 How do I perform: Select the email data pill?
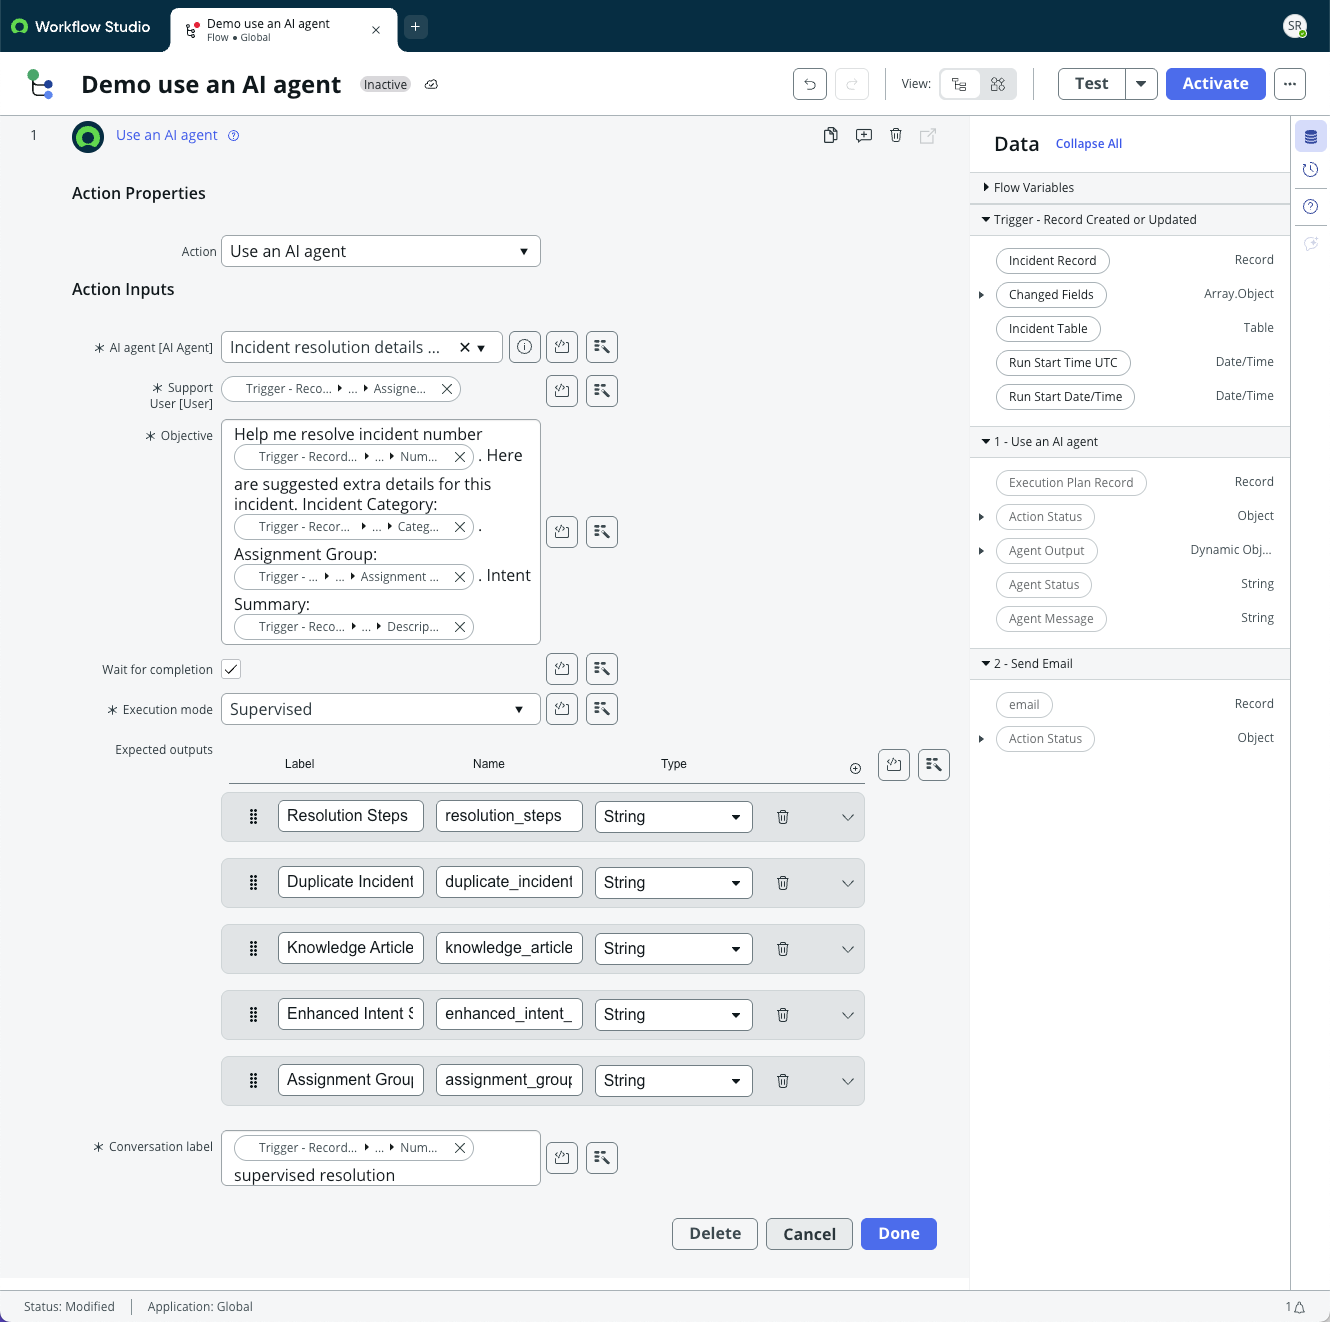tap(1024, 705)
